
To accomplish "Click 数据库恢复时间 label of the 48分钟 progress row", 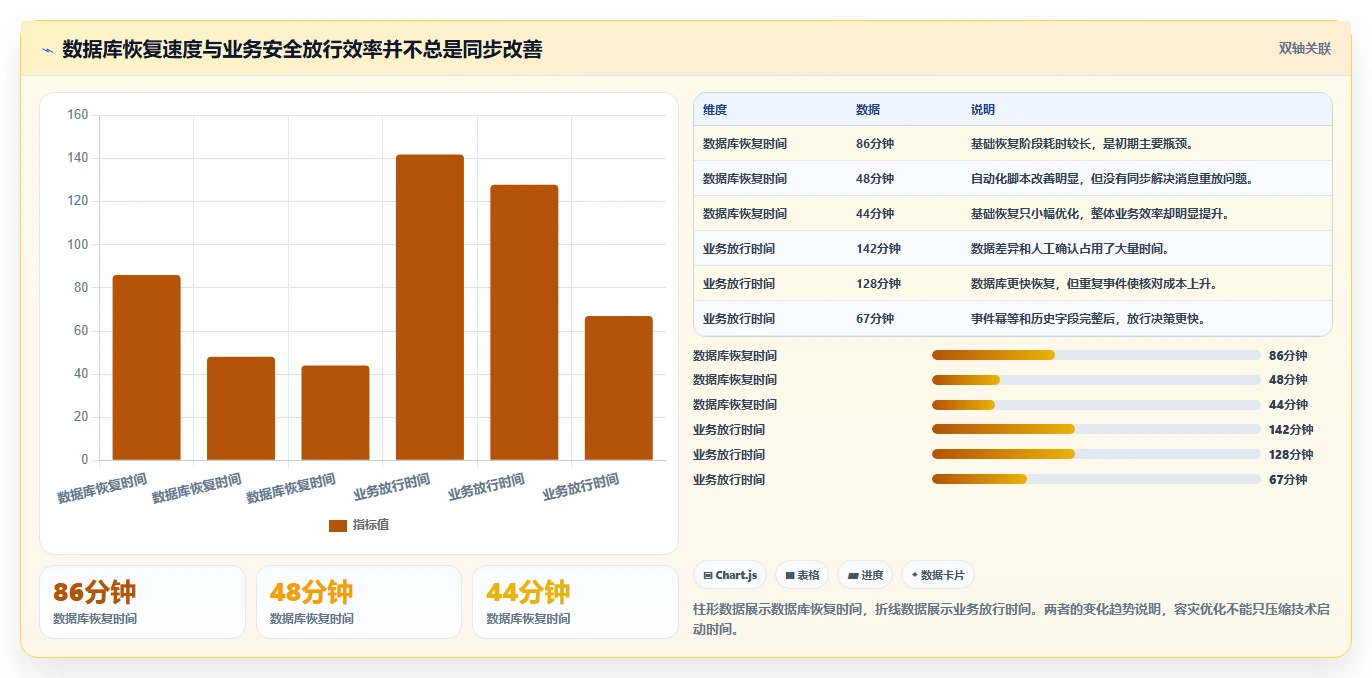I will 735,380.
